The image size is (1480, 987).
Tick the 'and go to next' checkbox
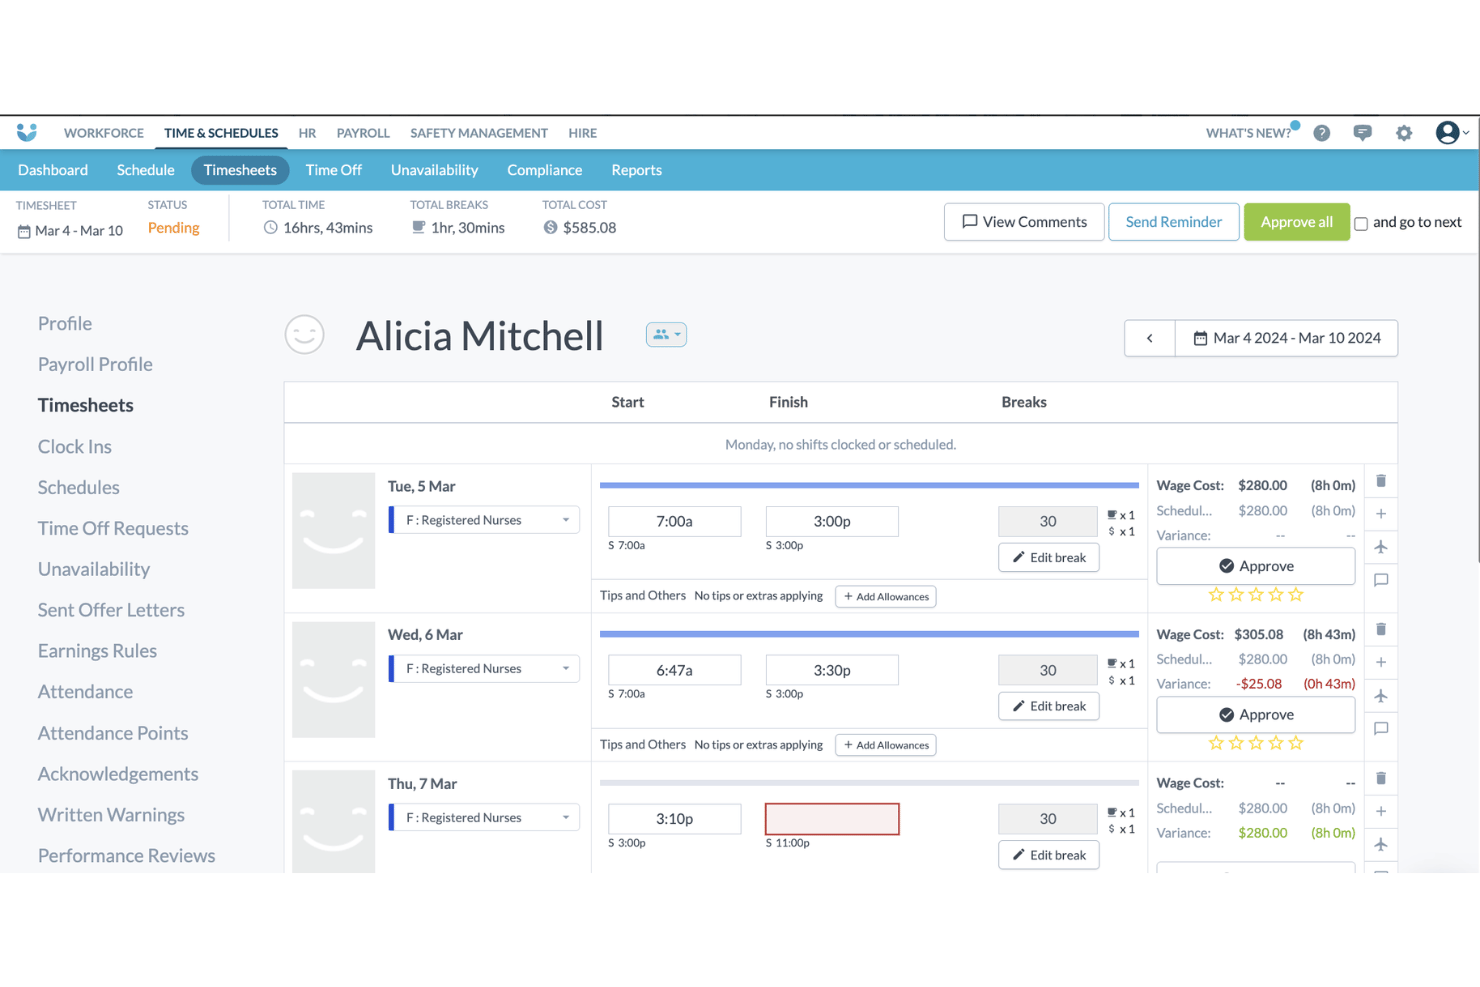1361,223
